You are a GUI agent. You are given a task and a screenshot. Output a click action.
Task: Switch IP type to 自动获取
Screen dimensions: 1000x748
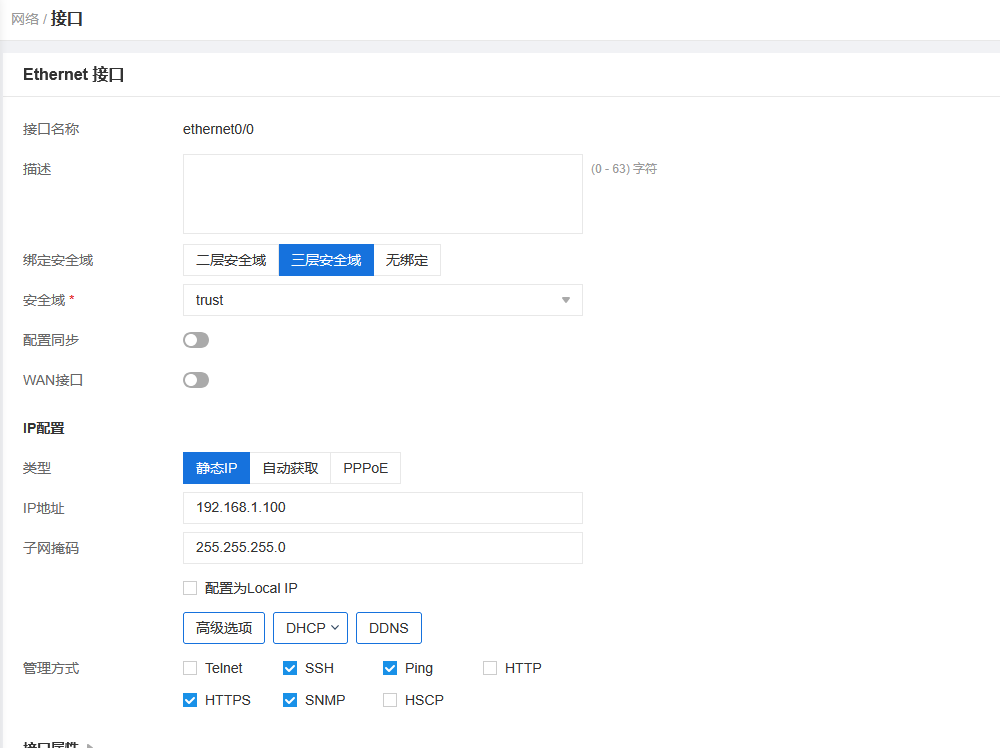click(290, 468)
